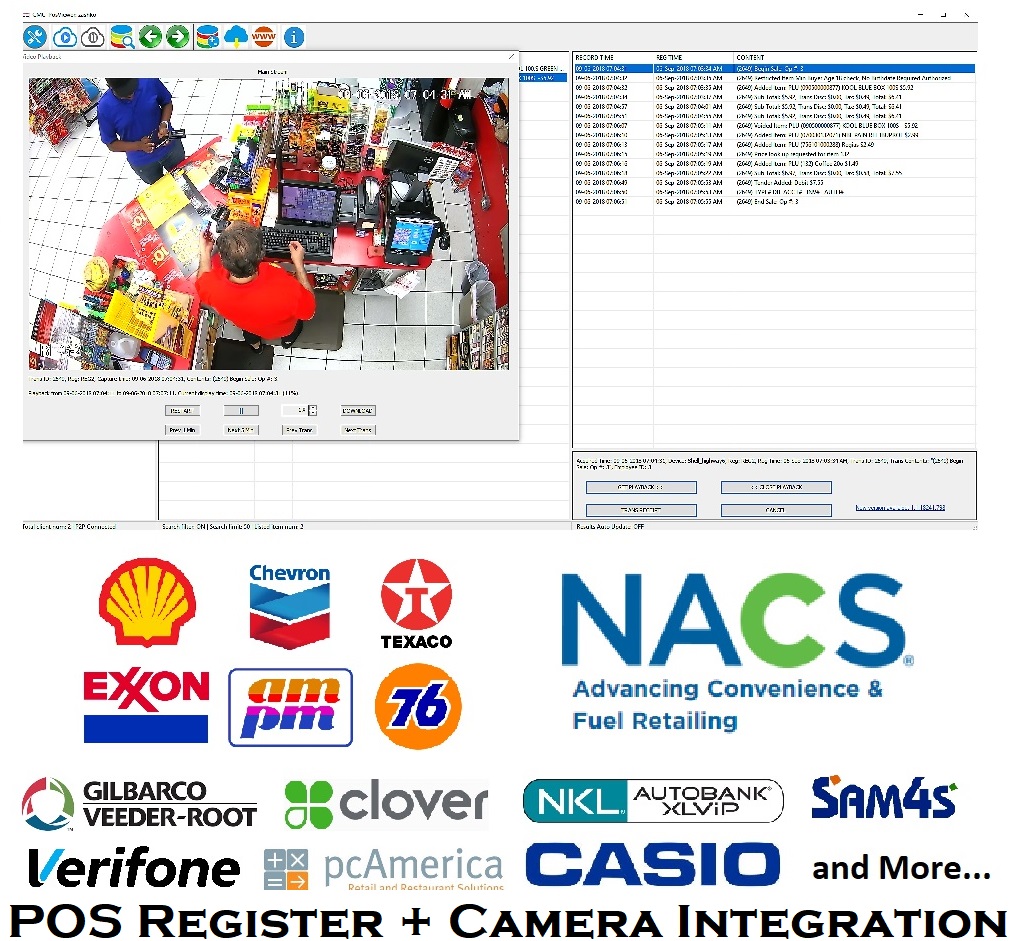This screenshot has width=1019, height=941.
Task: Pause the video with the pause button
Action: 241,411
